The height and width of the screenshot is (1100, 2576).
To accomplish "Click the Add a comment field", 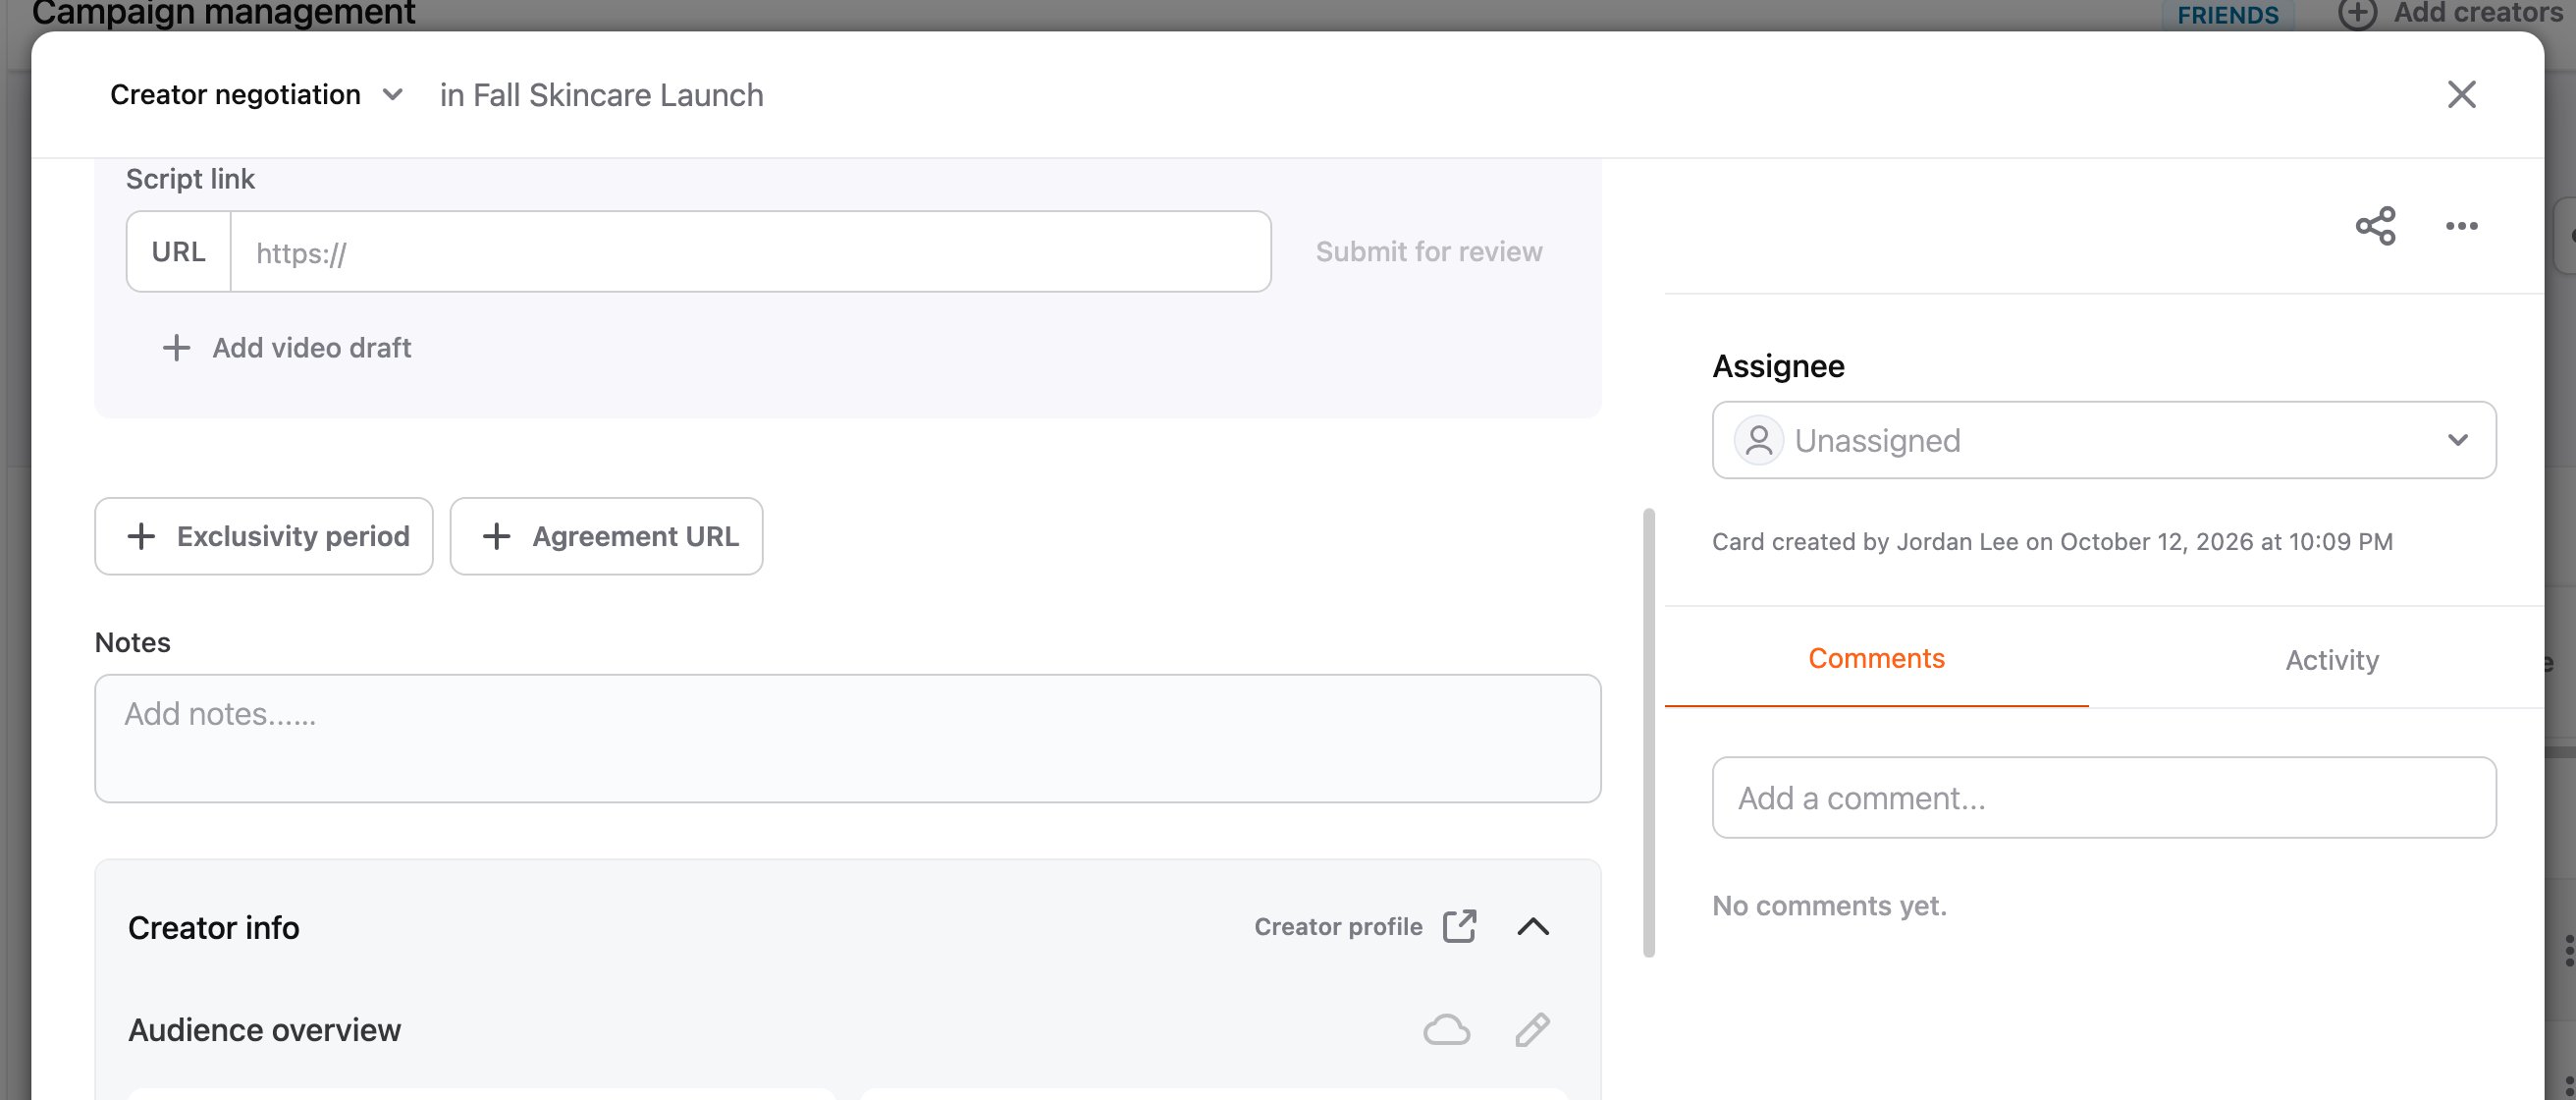I will 2103,798.
